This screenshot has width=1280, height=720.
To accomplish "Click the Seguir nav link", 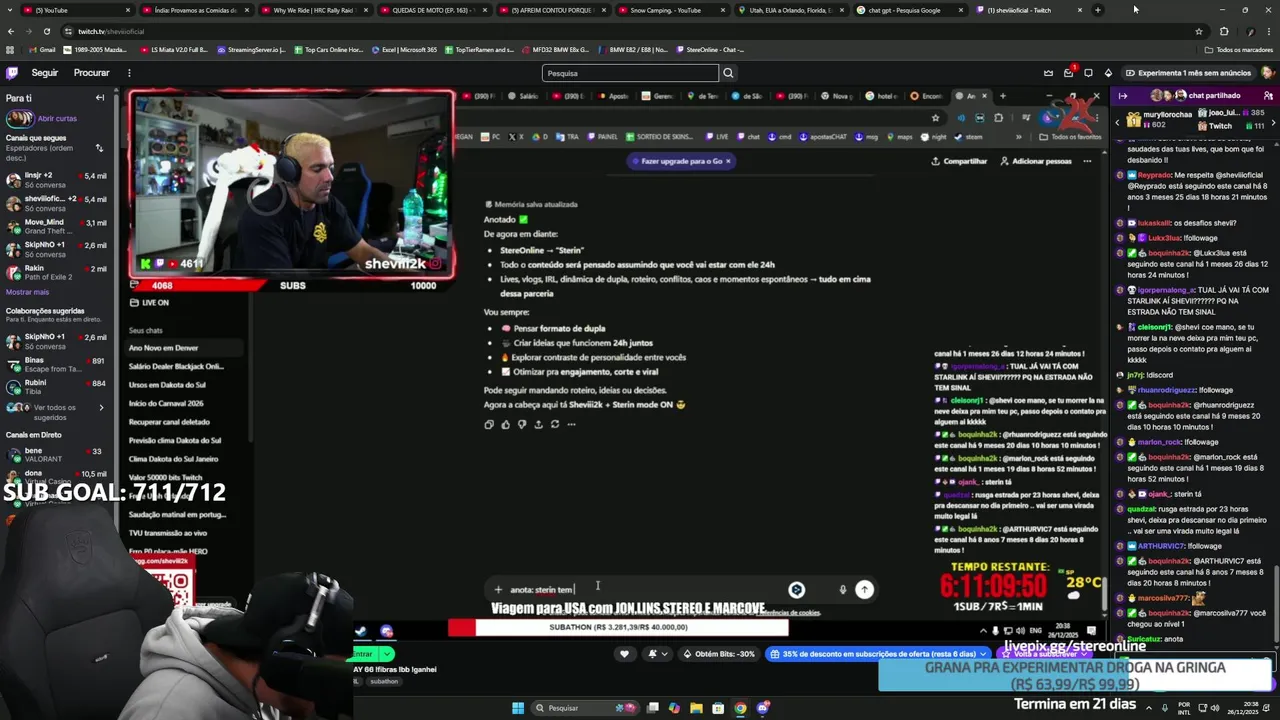I will [45, 73].
